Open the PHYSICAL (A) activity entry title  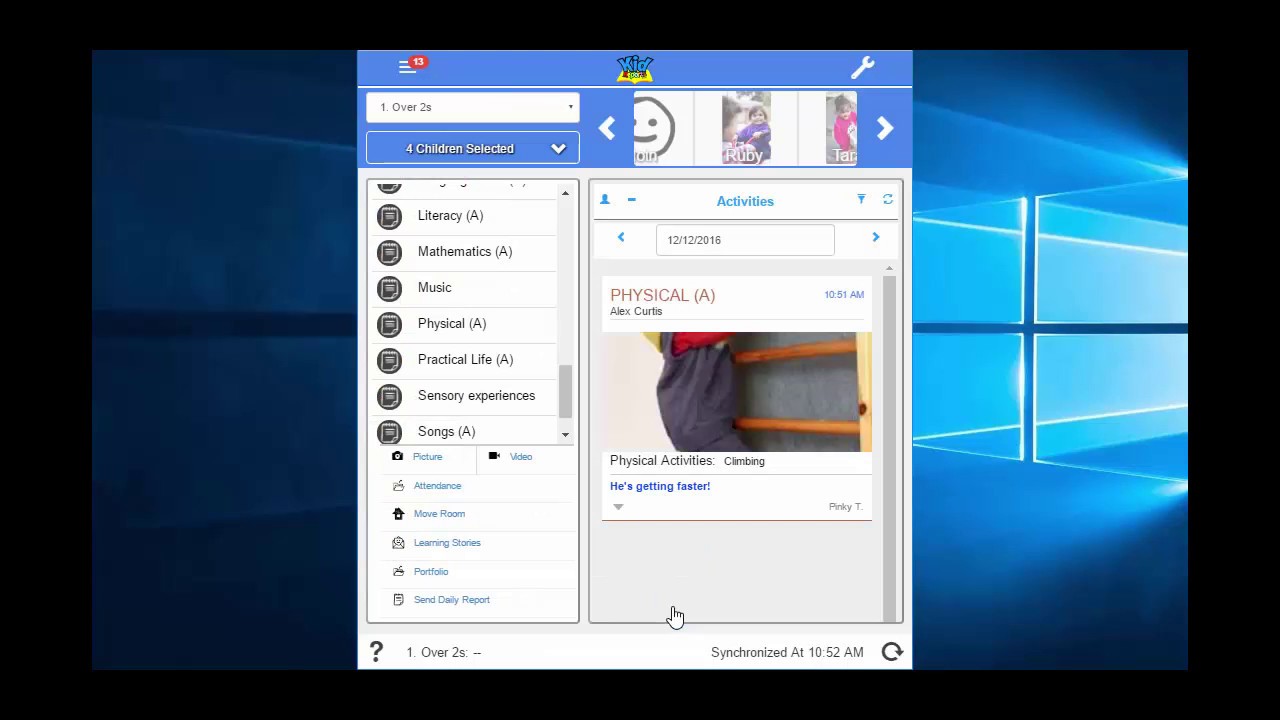[x=662, y=295]
